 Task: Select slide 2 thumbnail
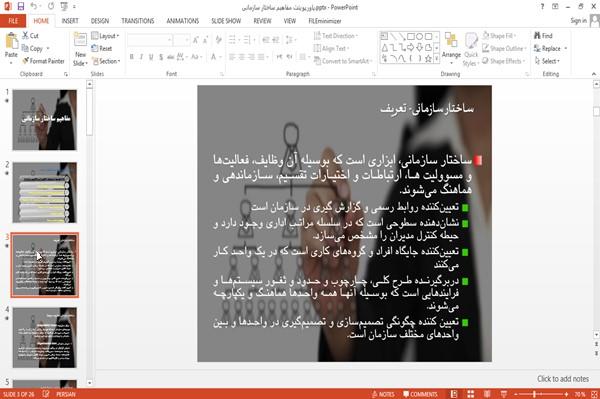(45, 192)
